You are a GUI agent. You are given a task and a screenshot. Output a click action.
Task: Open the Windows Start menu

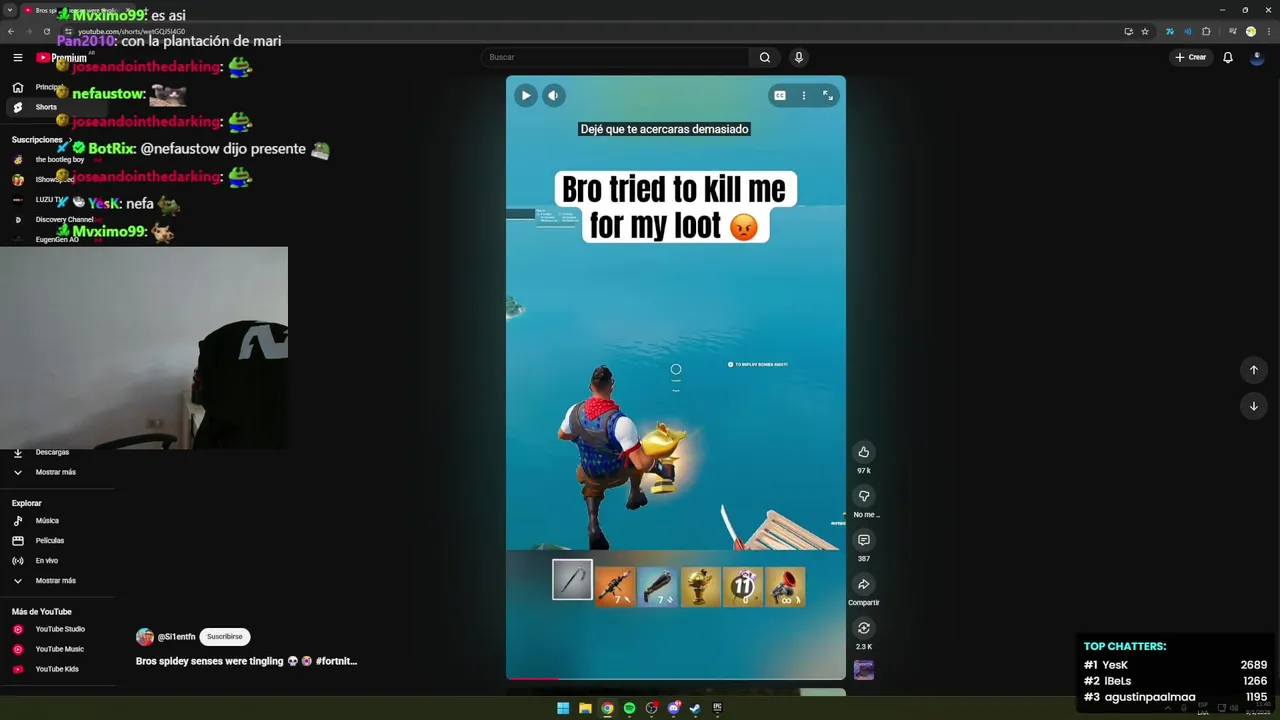point(563,708)
